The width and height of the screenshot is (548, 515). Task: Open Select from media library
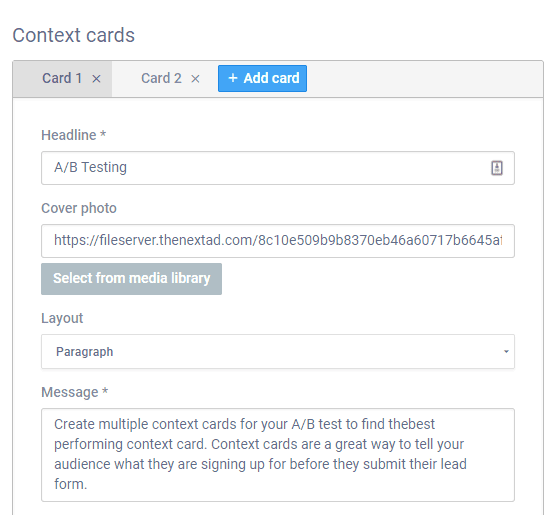[131, 279]
